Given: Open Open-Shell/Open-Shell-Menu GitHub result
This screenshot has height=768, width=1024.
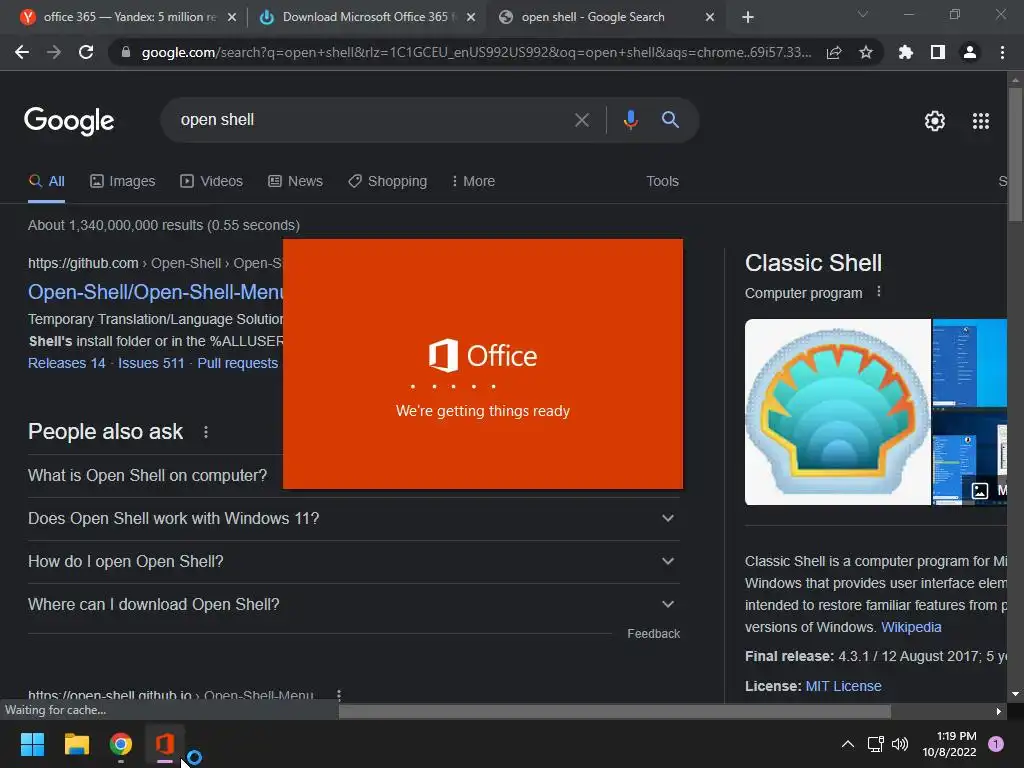Looking at the screenshot, I should 155,292.
